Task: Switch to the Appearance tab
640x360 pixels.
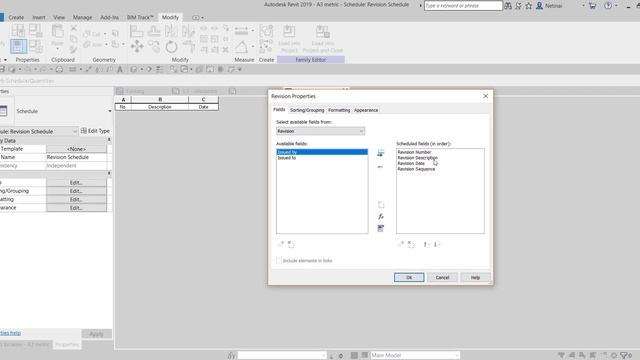Action: (366, 110)
